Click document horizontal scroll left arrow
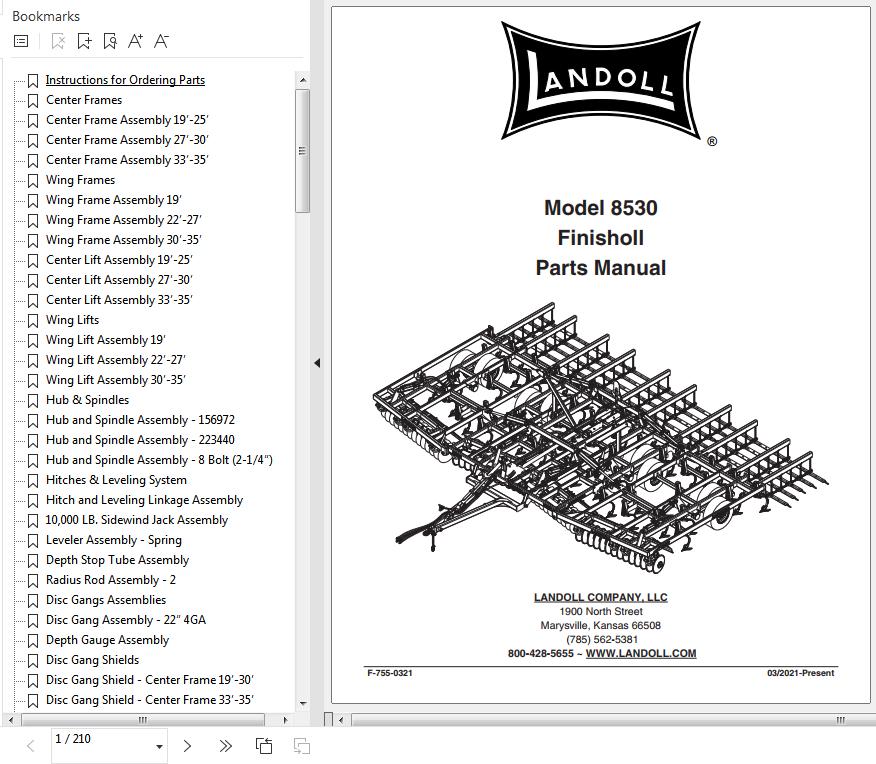Image resolution: width=876 pixels, height=764 pixels. pyautogui.click(x=341, y=720)
